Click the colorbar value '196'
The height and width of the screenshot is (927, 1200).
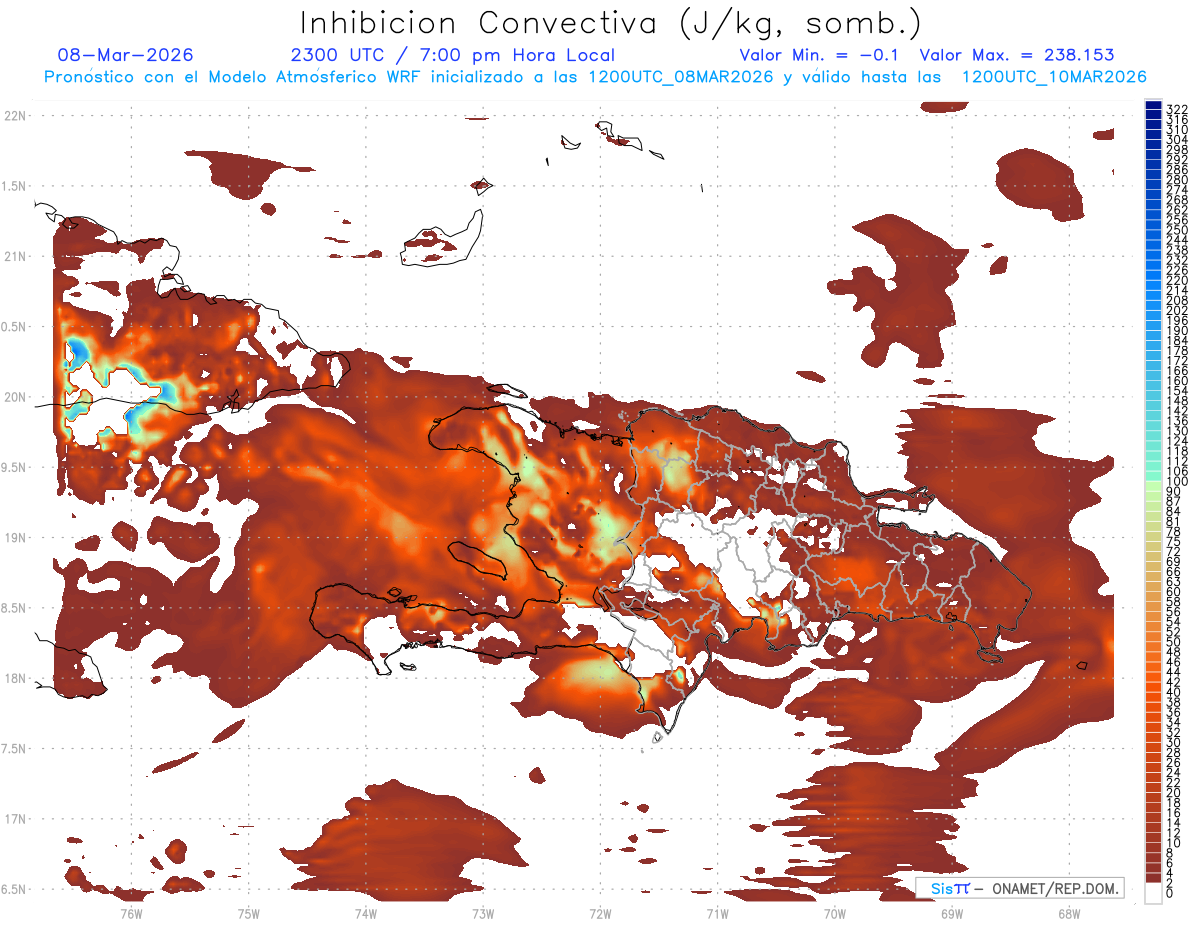click(x=1177, y=321)
